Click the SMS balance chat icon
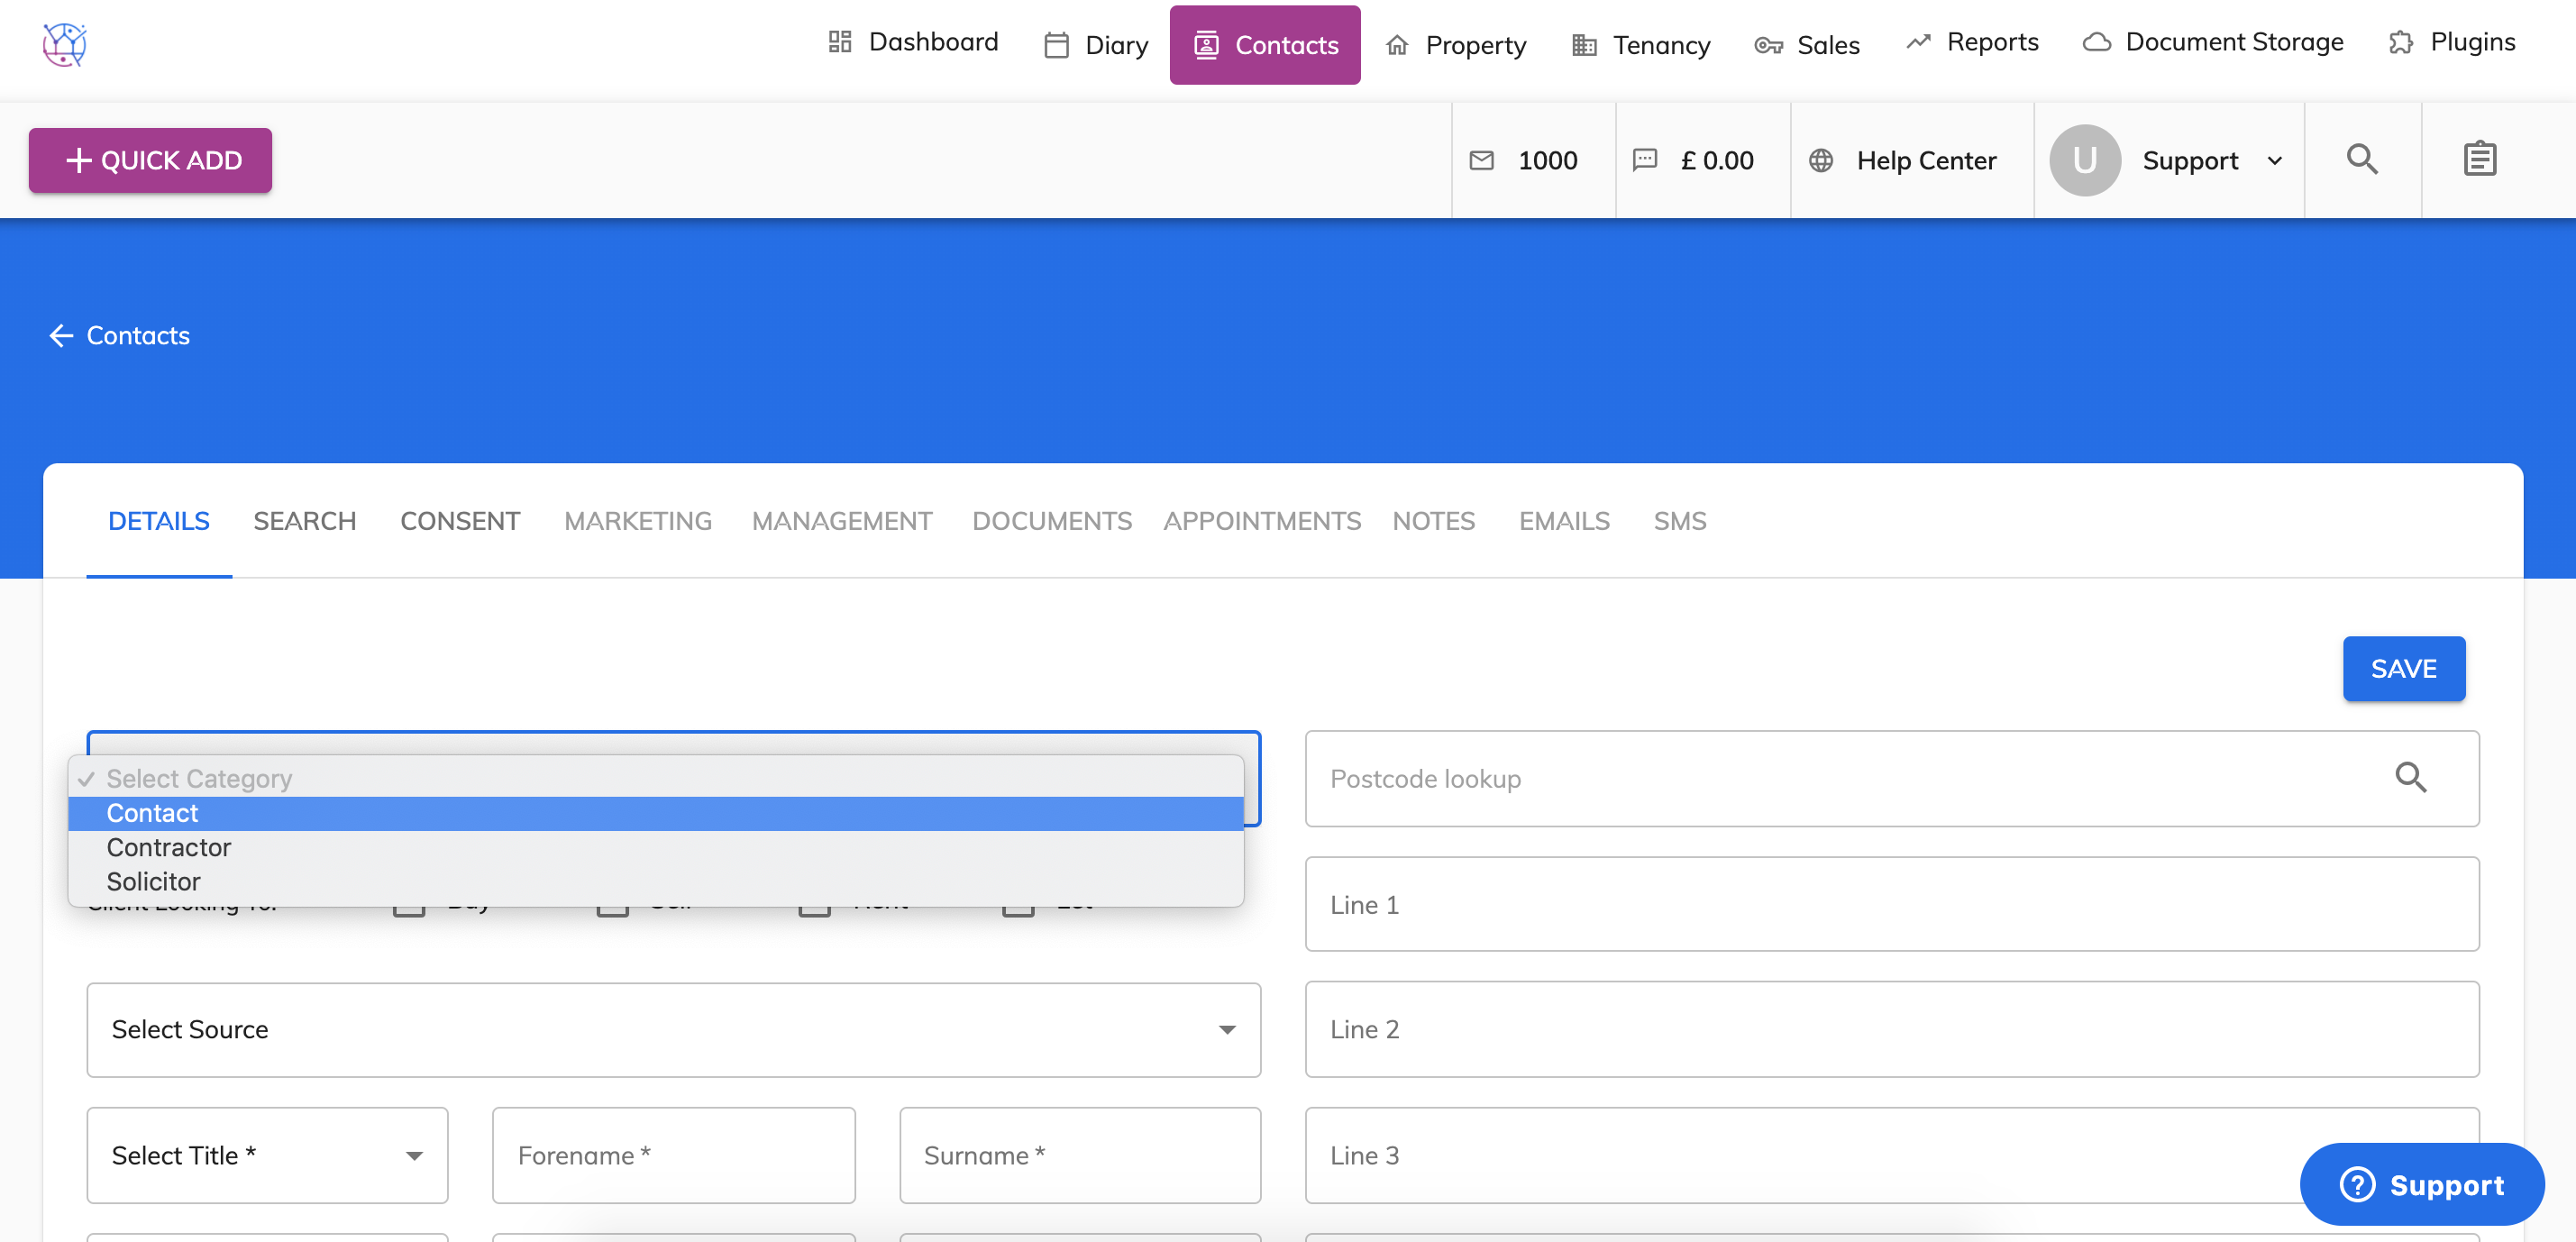Image resolution: width=2576 pixels, height=1242 pixels. [1645, 160]
